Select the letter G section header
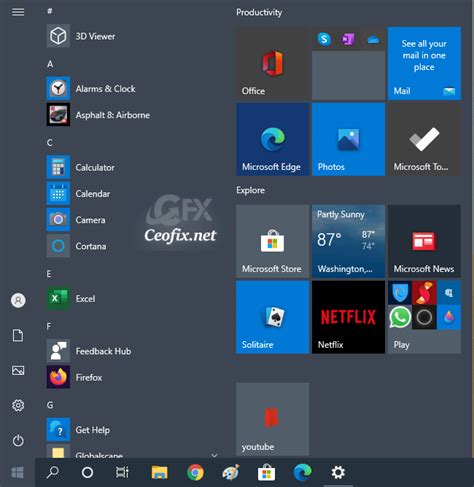 50,405
